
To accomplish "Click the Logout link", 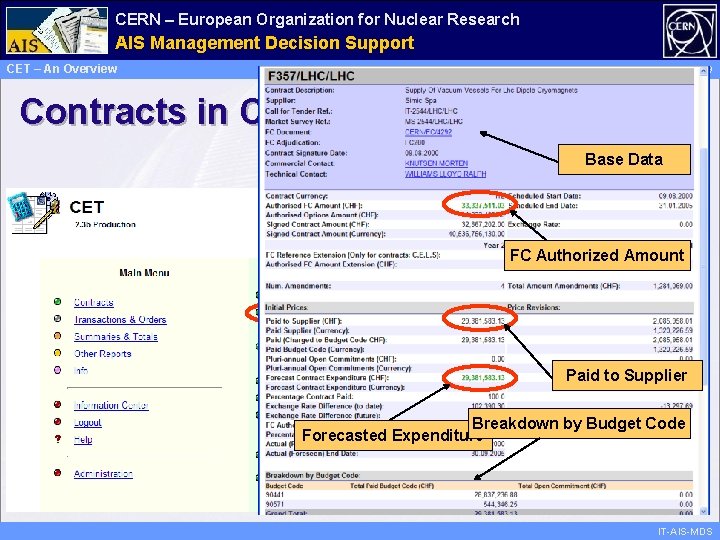I will [88, 422].
